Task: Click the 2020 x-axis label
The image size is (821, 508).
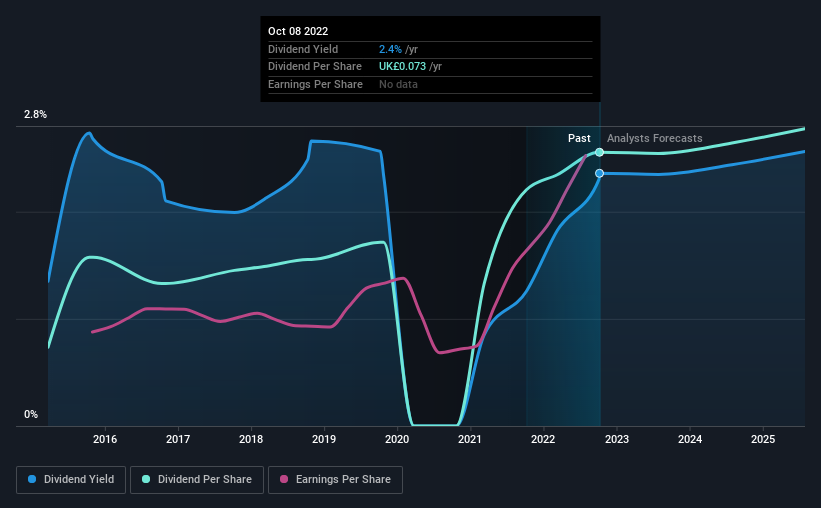Action: (x=397, y=439)
